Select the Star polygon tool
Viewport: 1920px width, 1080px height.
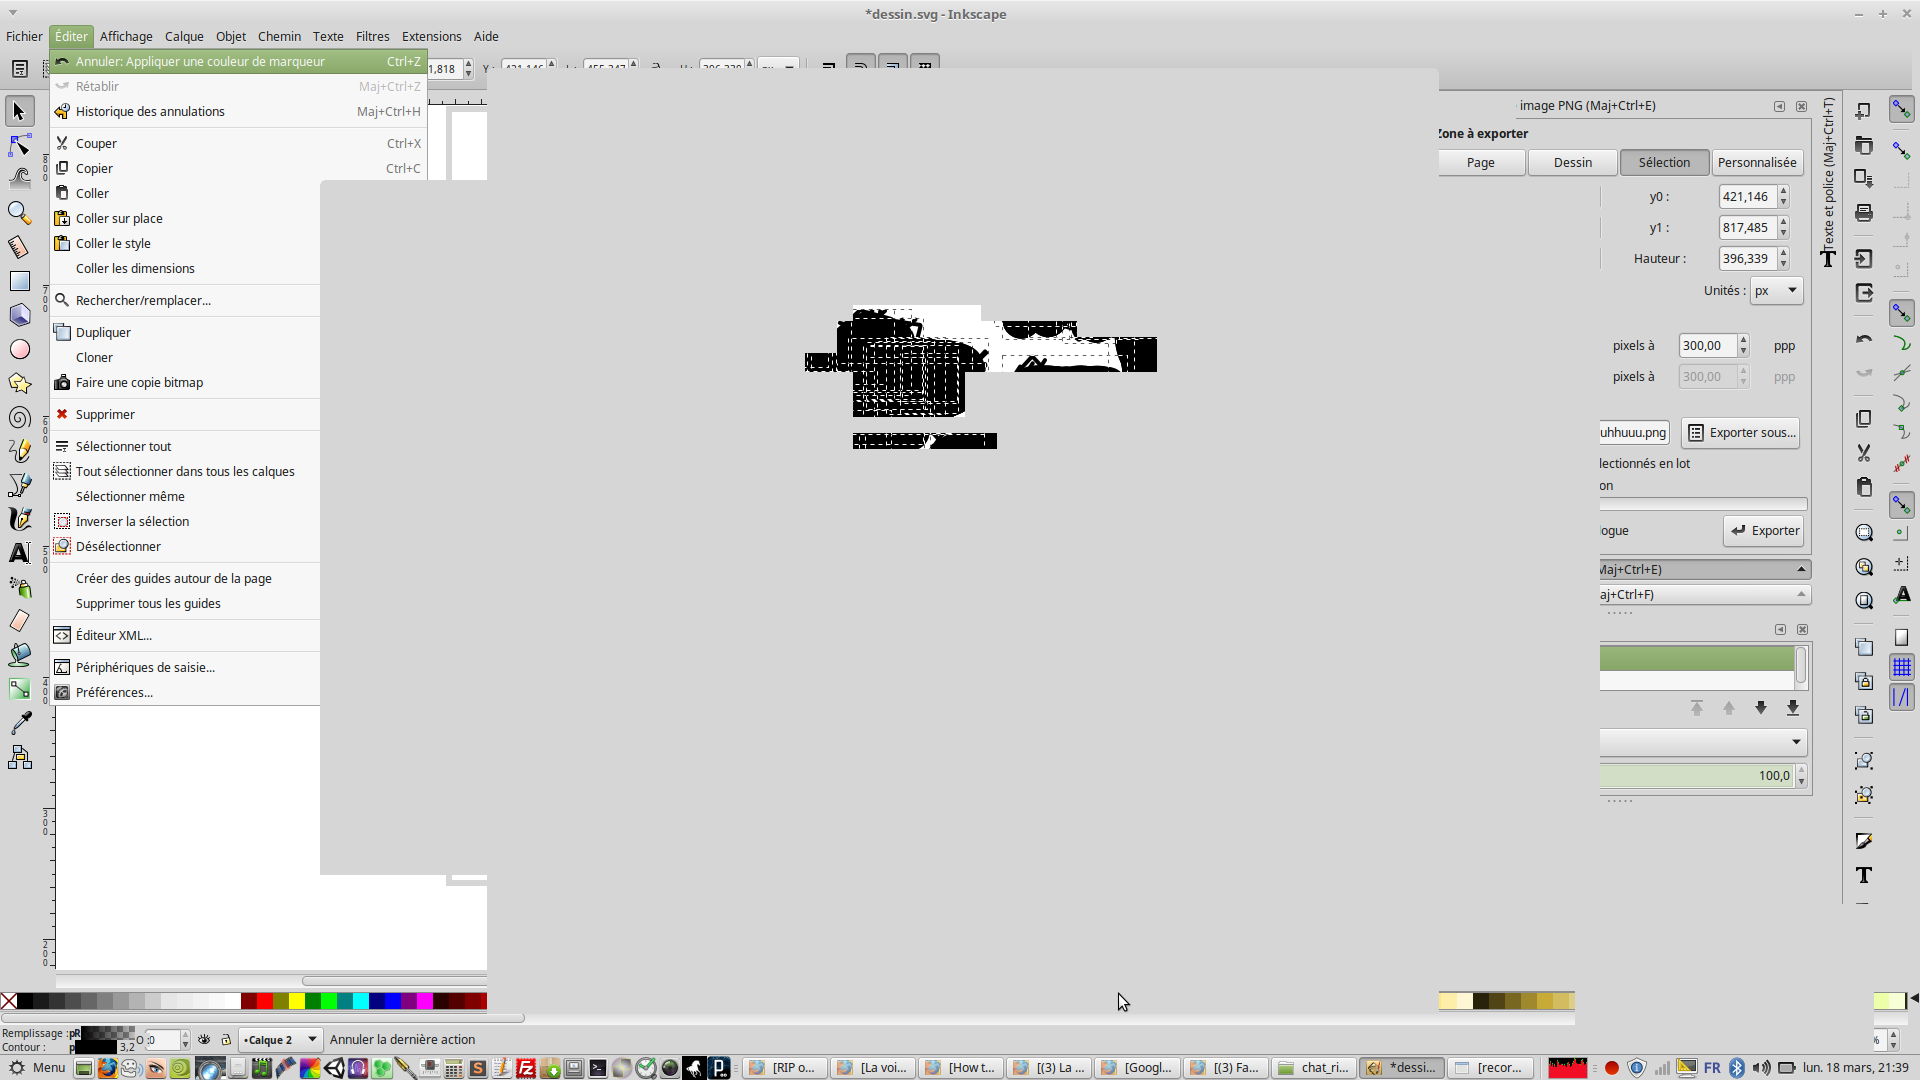click(19, 384)
